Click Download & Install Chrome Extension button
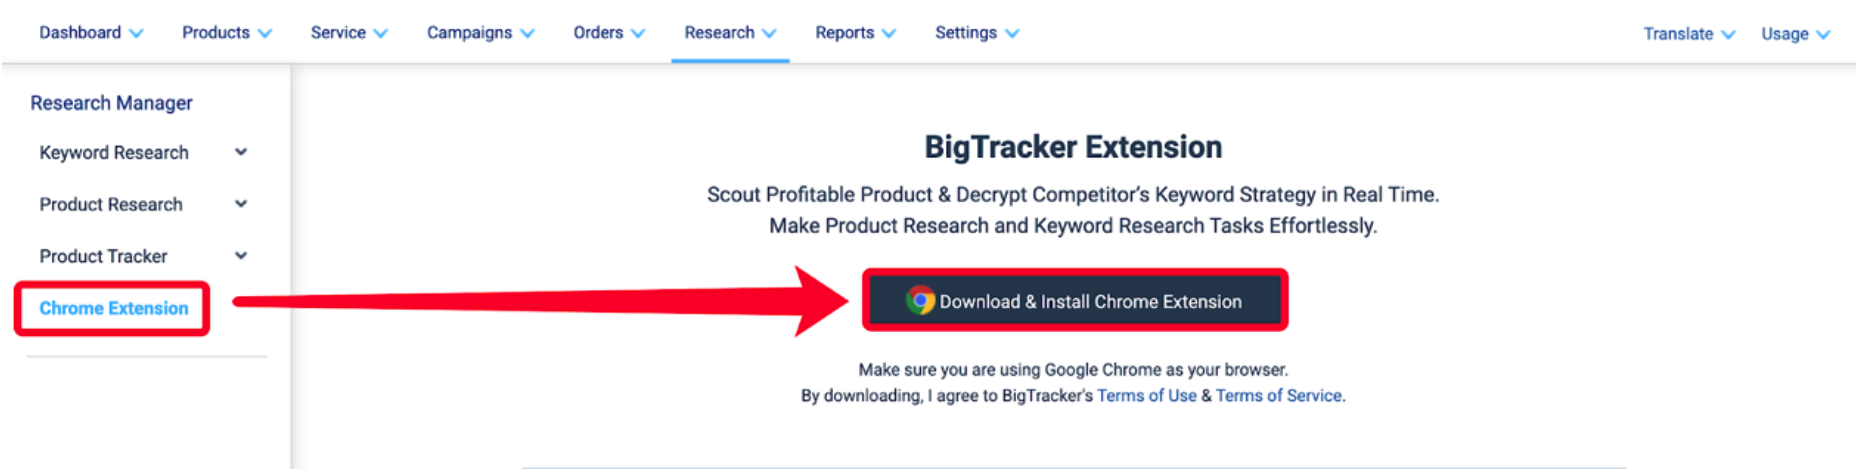The width and height of the screenshot is (1856, 476). coord(1075,300)
